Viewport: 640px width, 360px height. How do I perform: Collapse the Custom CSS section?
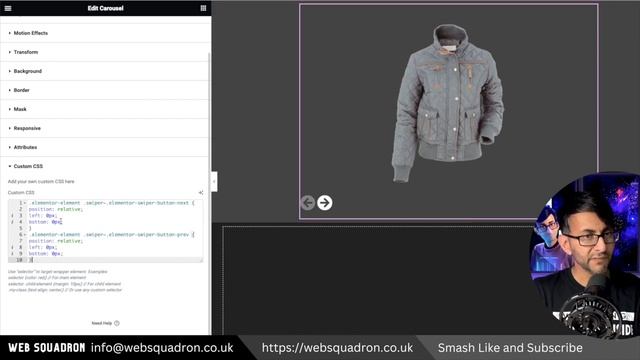104,167
